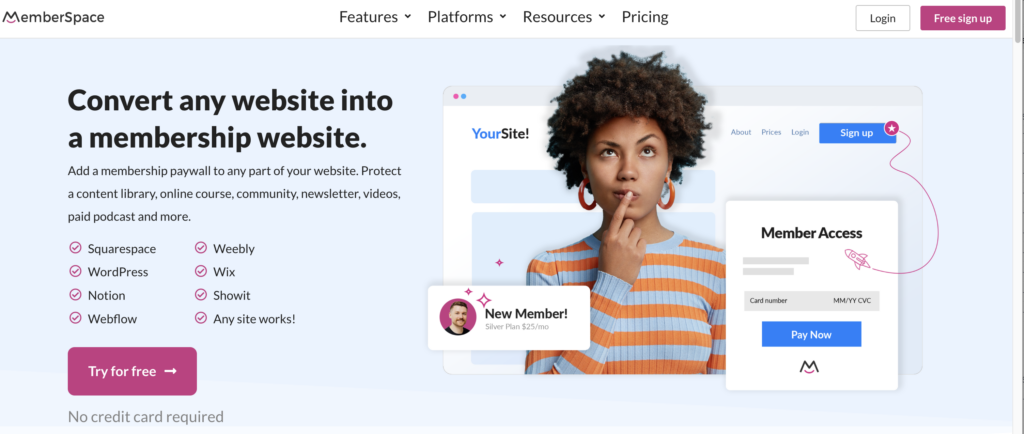Click the checkmark icon beside WordPress
This screenshot has width=1024, height=434.
tap(75, 271)
